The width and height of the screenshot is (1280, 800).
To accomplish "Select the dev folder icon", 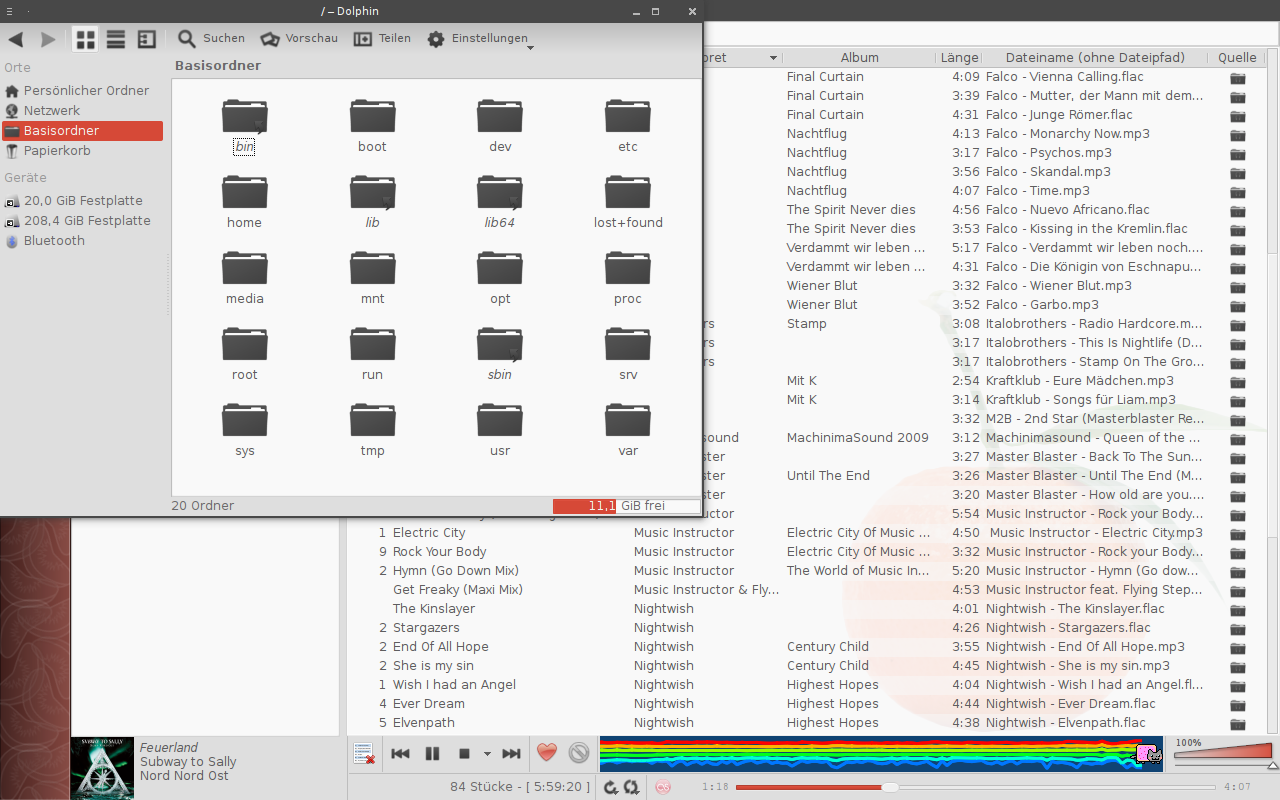I will (x=500, y=116).
